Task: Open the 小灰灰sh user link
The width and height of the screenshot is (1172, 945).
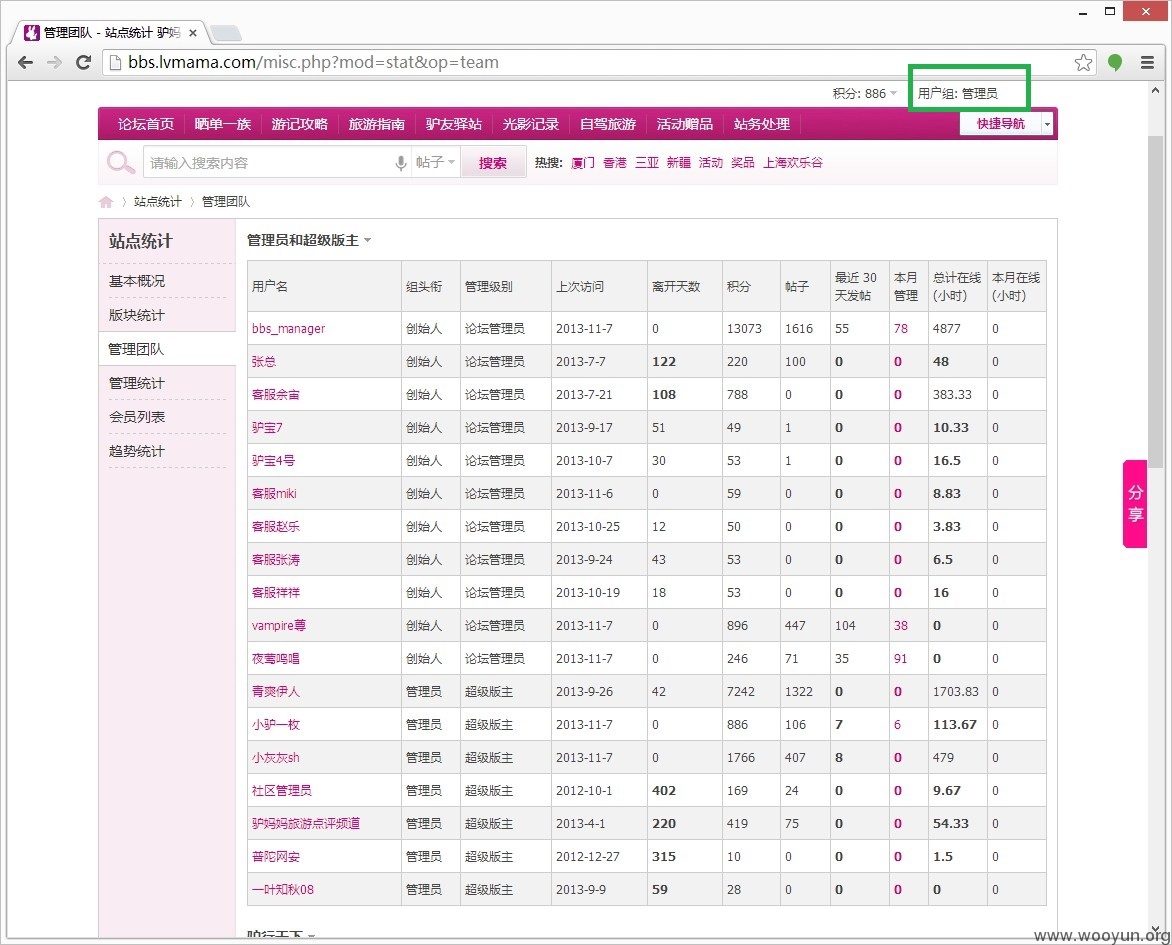Action: pyautogui.click(x=276, y=757)
